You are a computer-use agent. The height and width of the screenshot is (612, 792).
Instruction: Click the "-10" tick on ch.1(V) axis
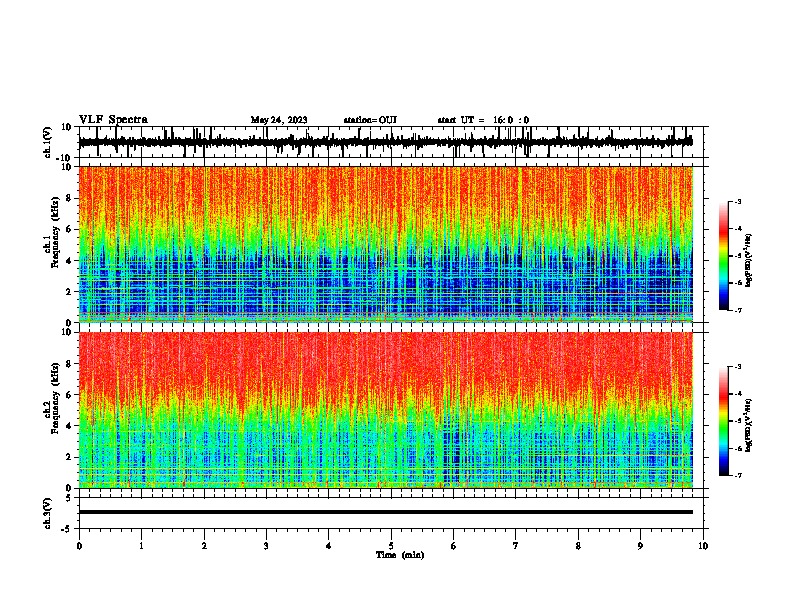pos(65,158)
